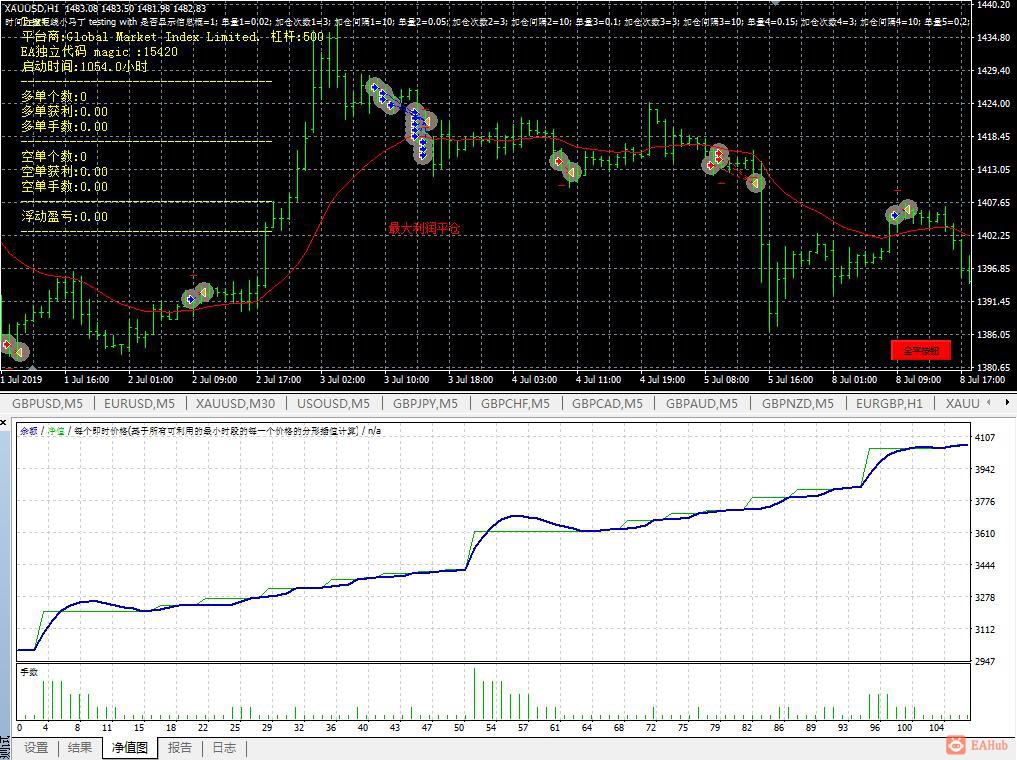Screen dimensions: 1017x760
Task: Click the EA独立代码 magic :15420 line
Action: 99,52
